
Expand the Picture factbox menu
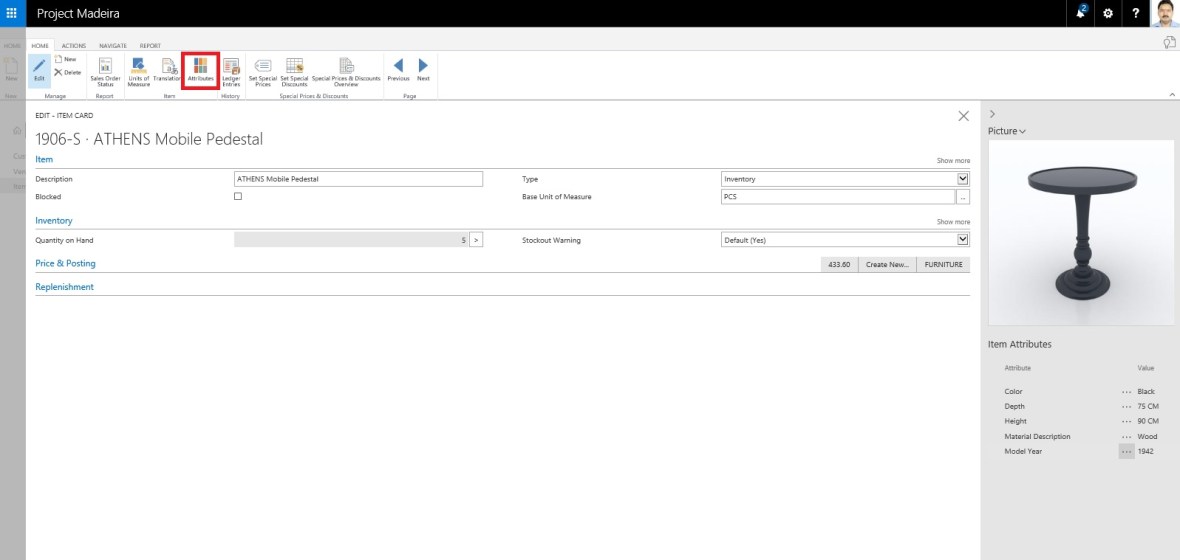coord(1007,131)
